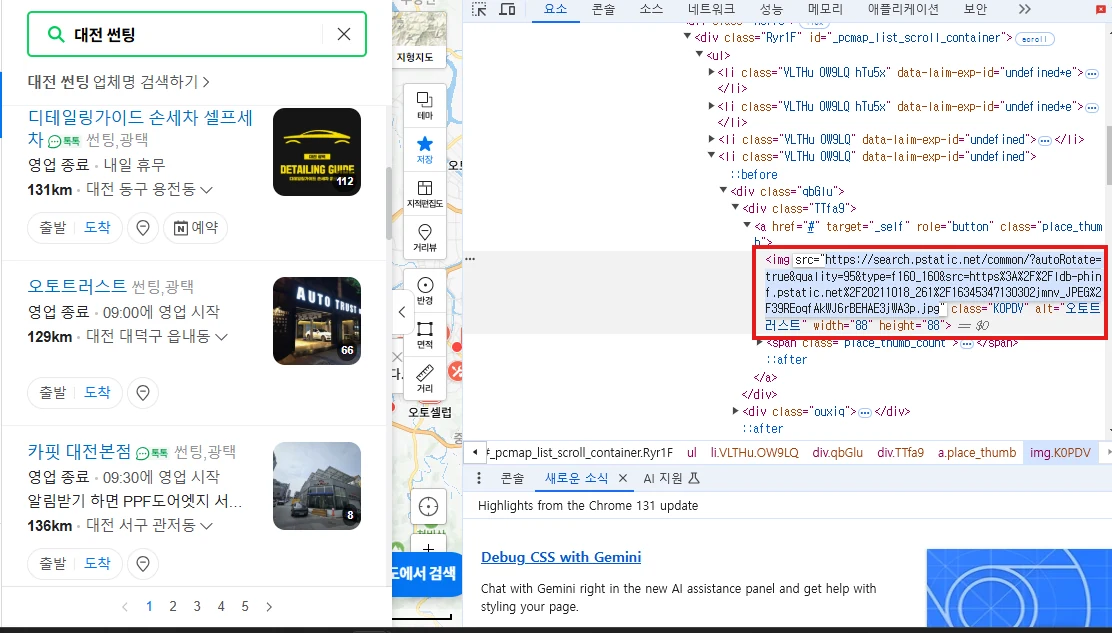Image resolution: width=1112 pixels, height=633 pixels.
Task: Open the Debug CSS with Gemini link
Action: [x=561, y=557]
